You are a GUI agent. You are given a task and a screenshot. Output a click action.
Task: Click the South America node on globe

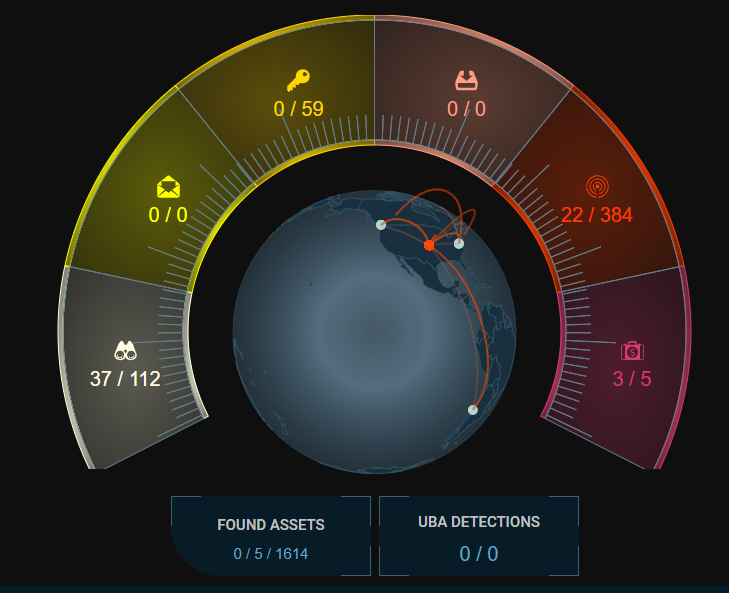click(x=473, y=410)
